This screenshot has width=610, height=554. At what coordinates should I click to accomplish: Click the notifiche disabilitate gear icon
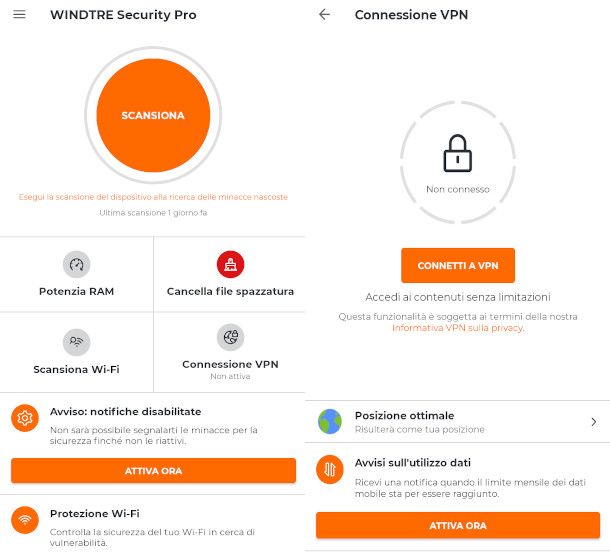[x=25, y=420]
